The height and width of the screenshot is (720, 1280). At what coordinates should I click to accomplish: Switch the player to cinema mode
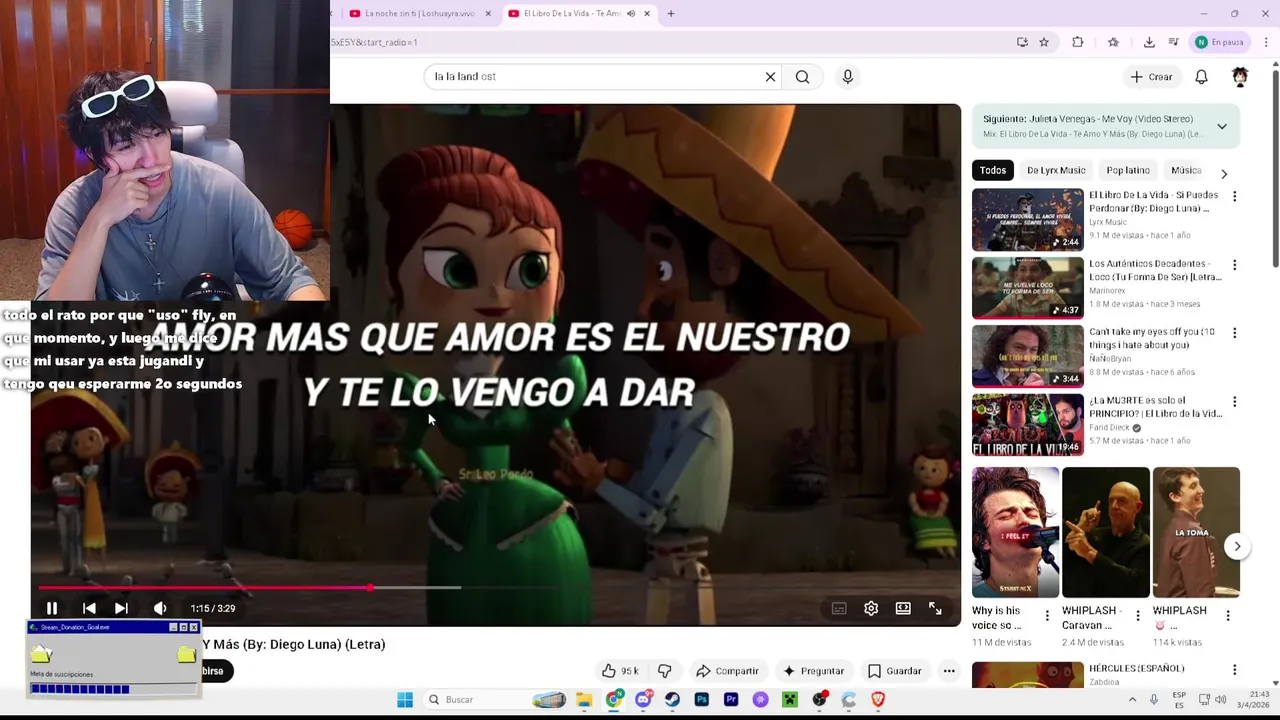(903, 608)
